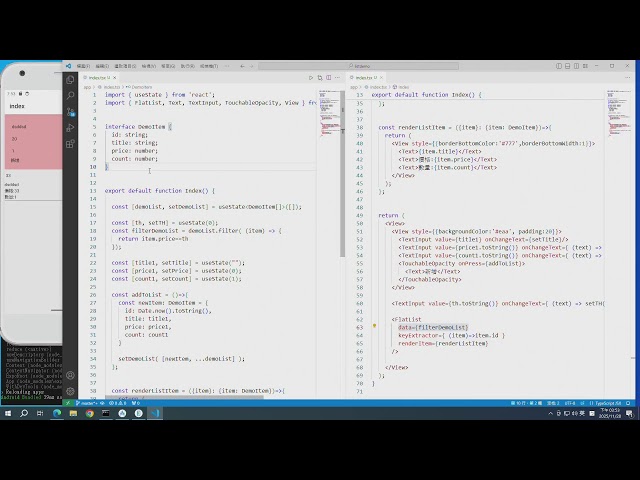The height and width of the screenshot is (480, 640).
Task: Open the first menu in the menu bar
Action: click(83, 65)
